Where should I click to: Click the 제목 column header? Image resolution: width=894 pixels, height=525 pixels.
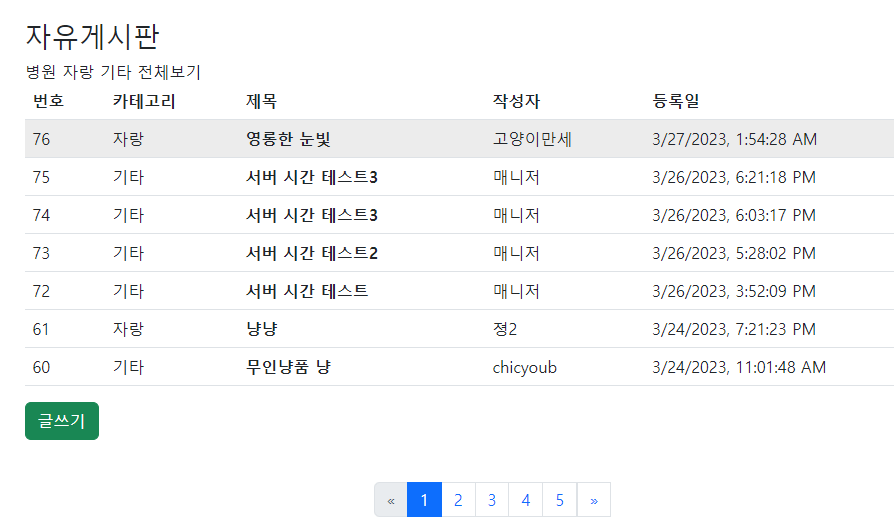261,101
